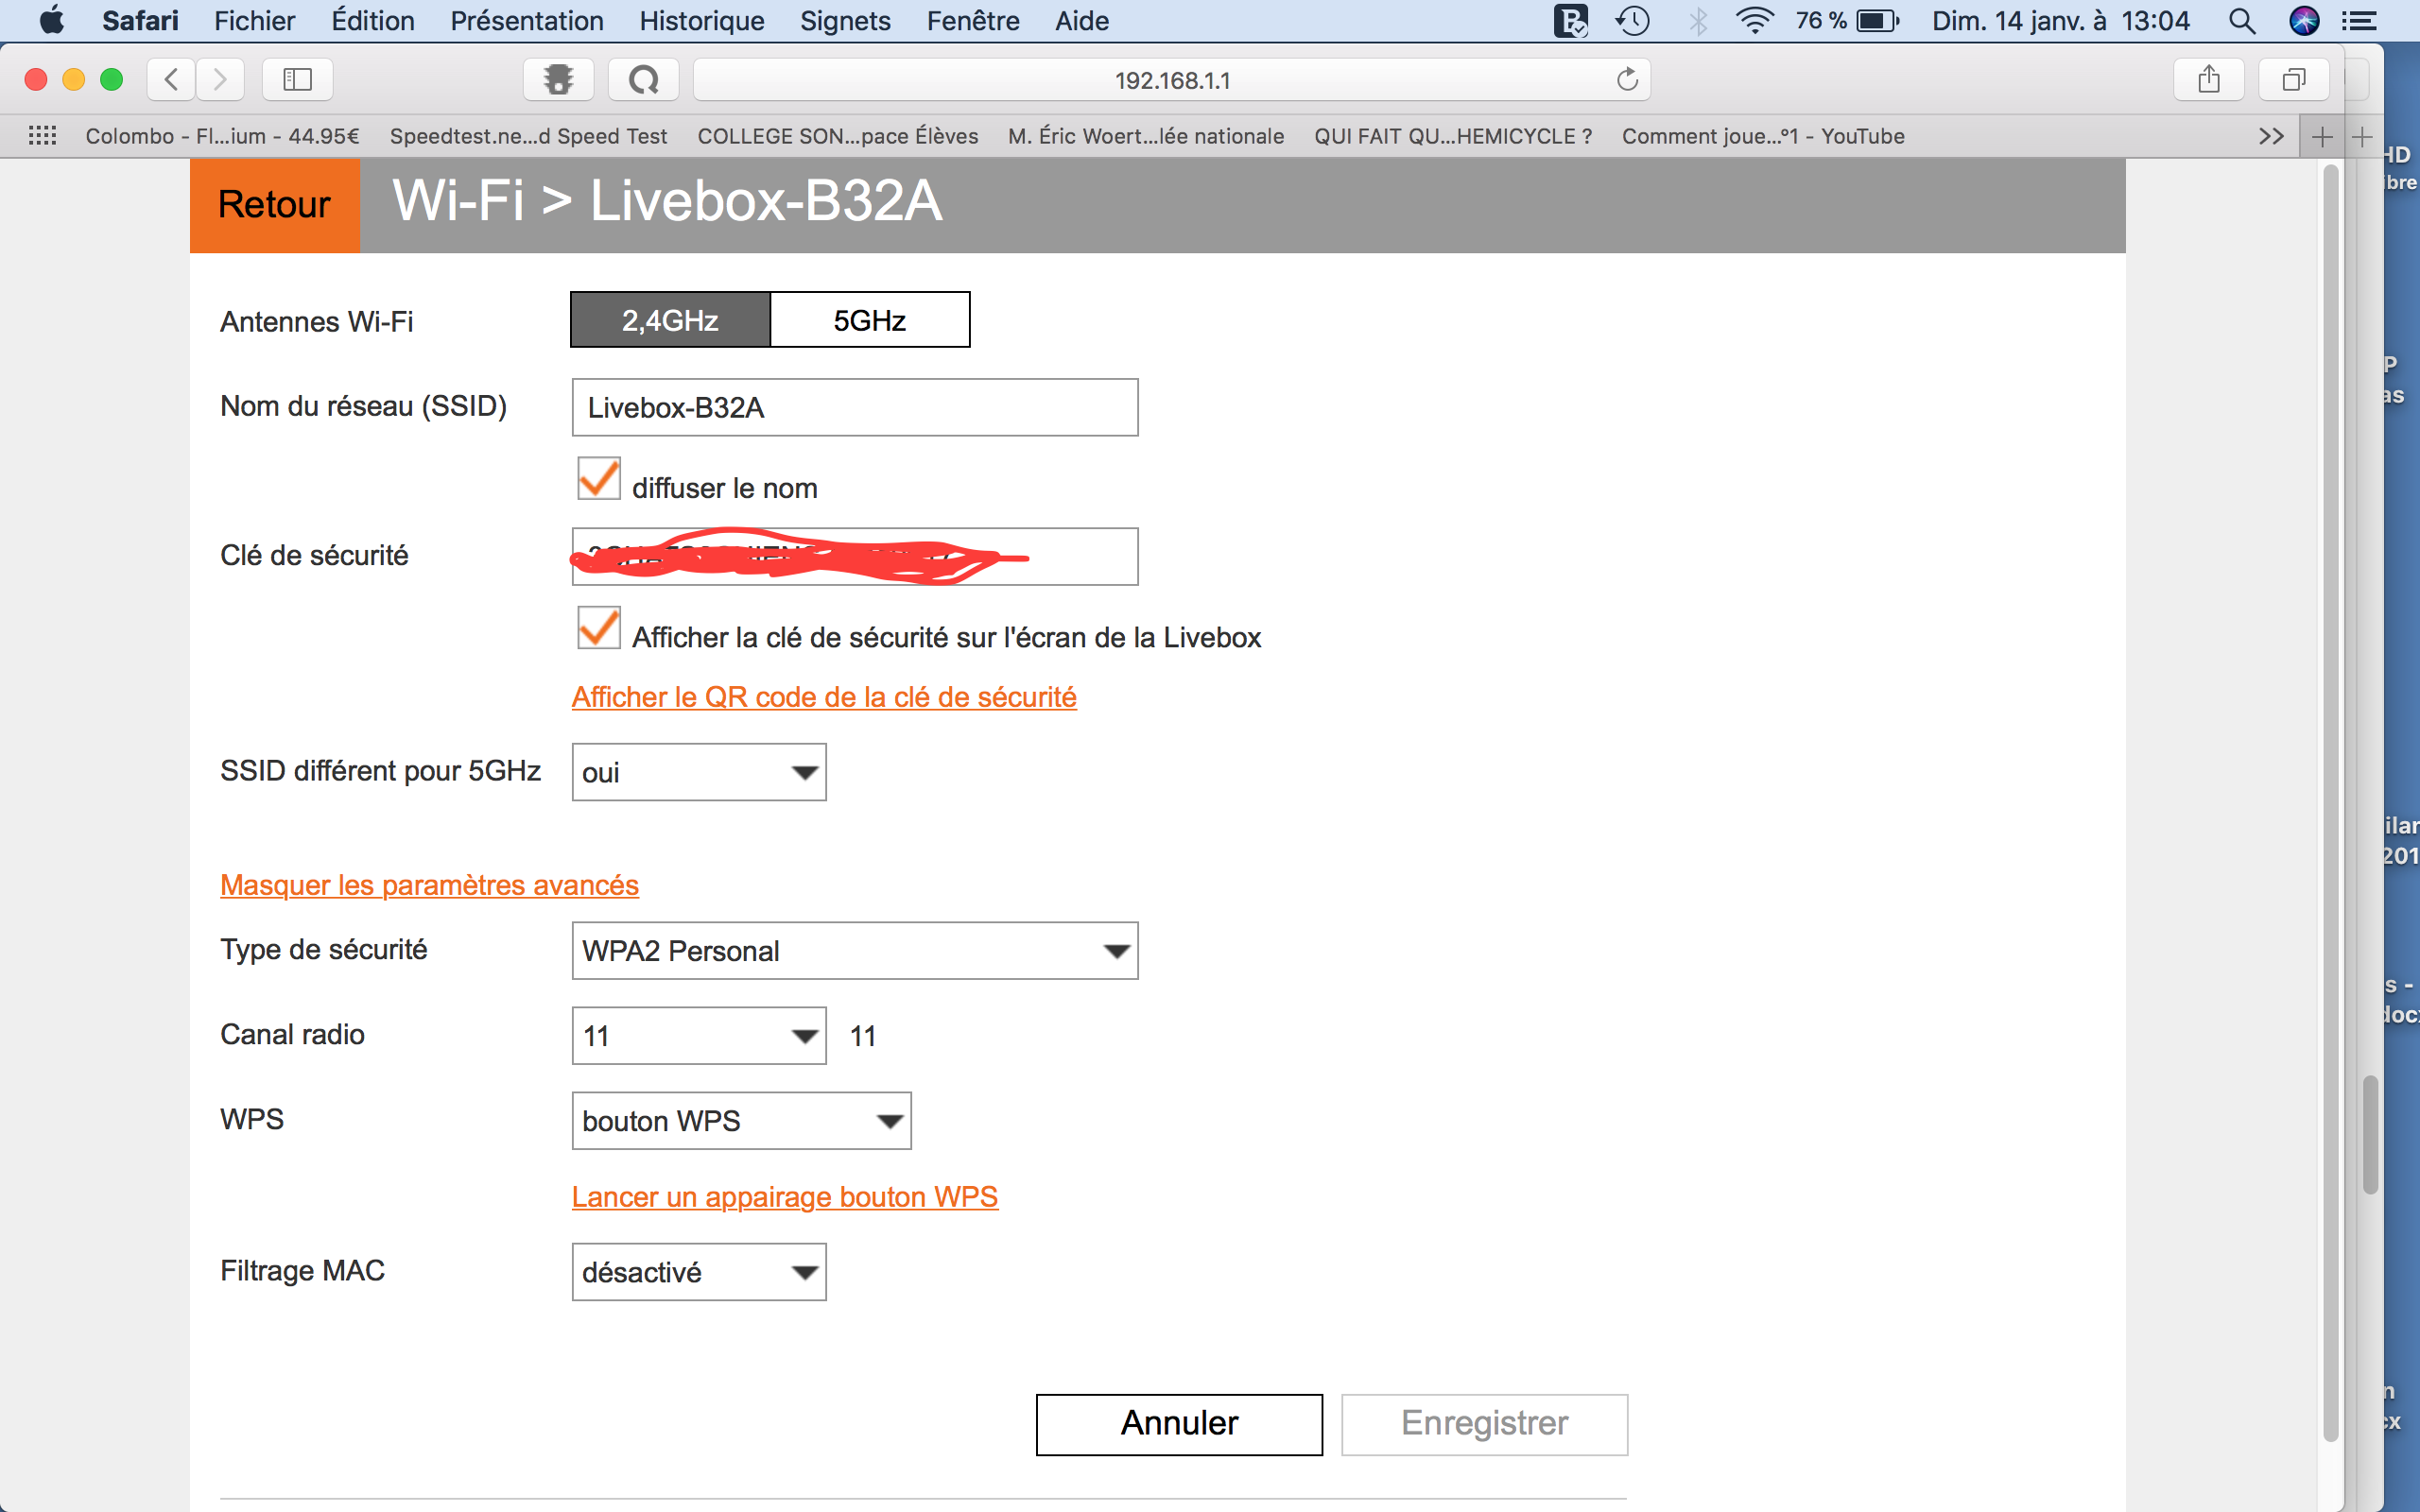This screenshot has height=1512, width=2420.
Task: Open the 'Filtrage MAC' dropdown
Action: coord(698,1272)
